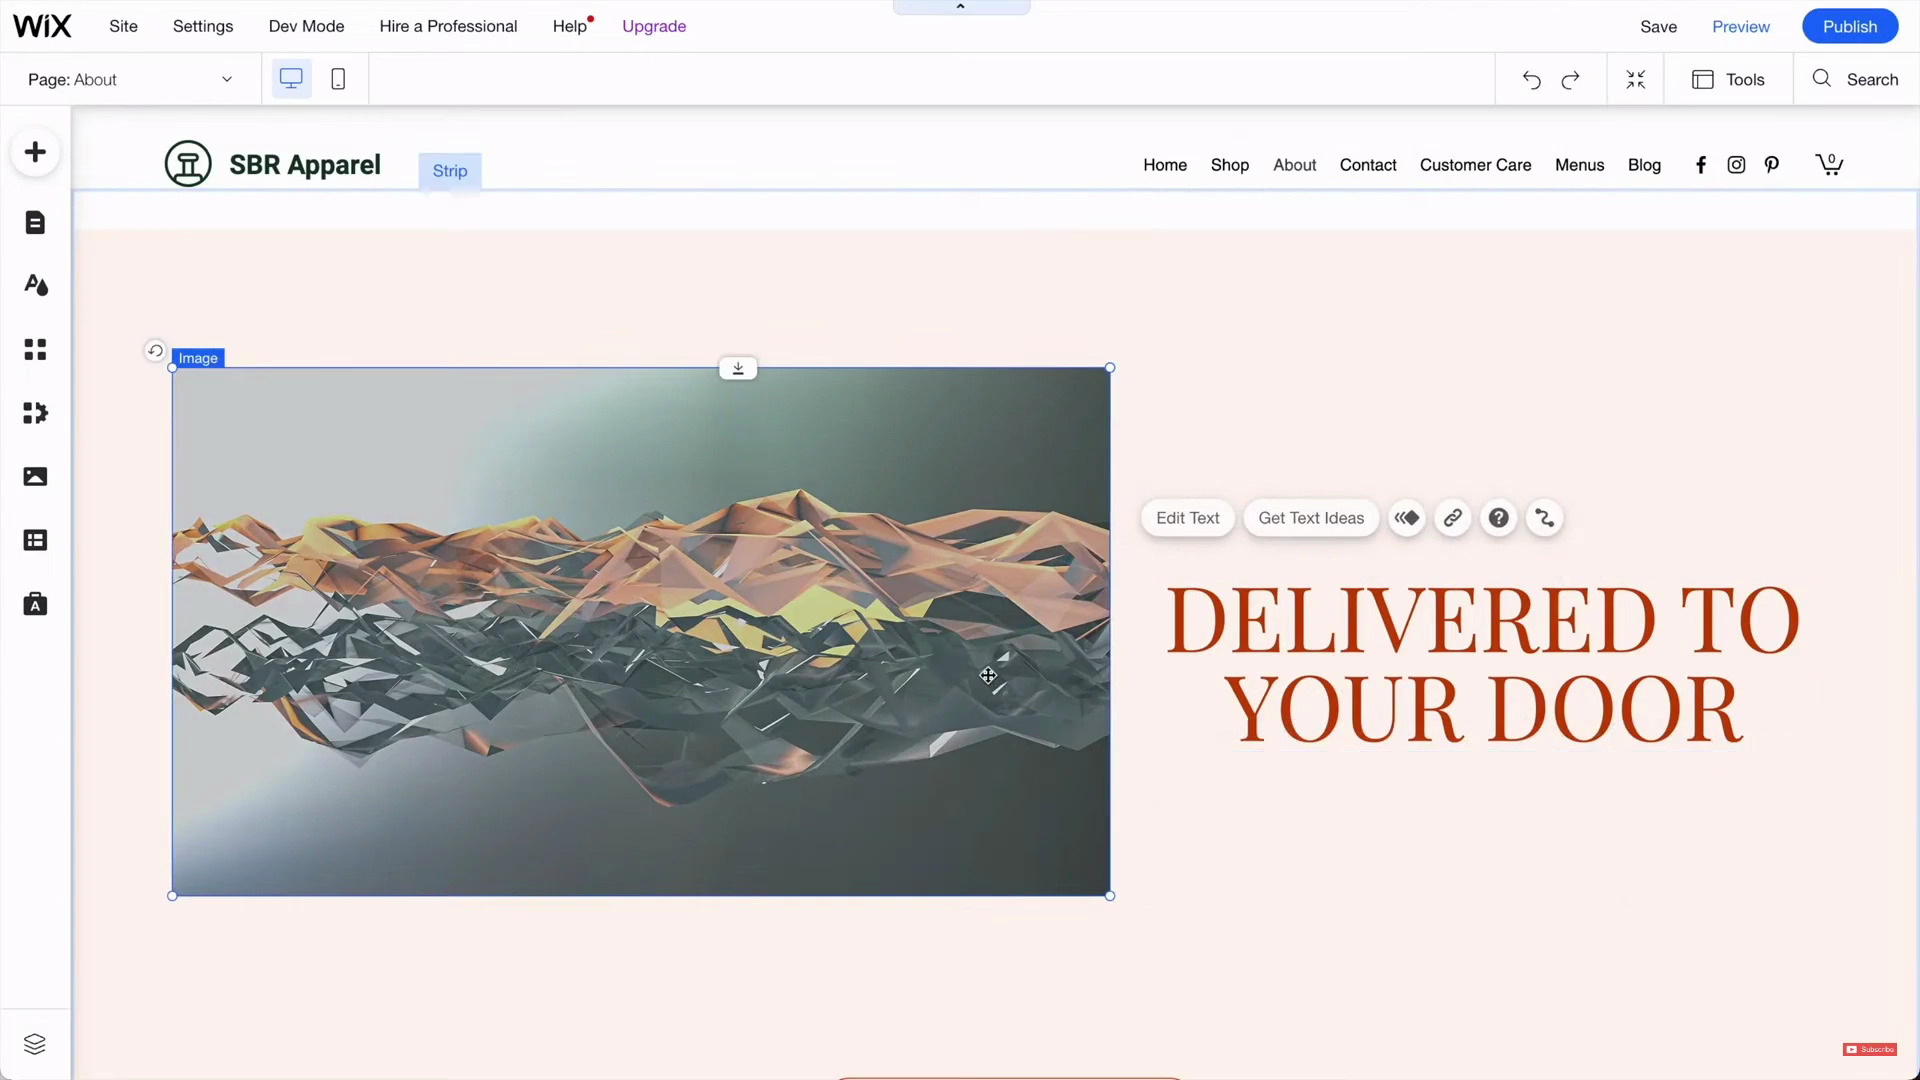Click the link icon for text
Screen dimensions: 1920x1080
[1452, 518]
